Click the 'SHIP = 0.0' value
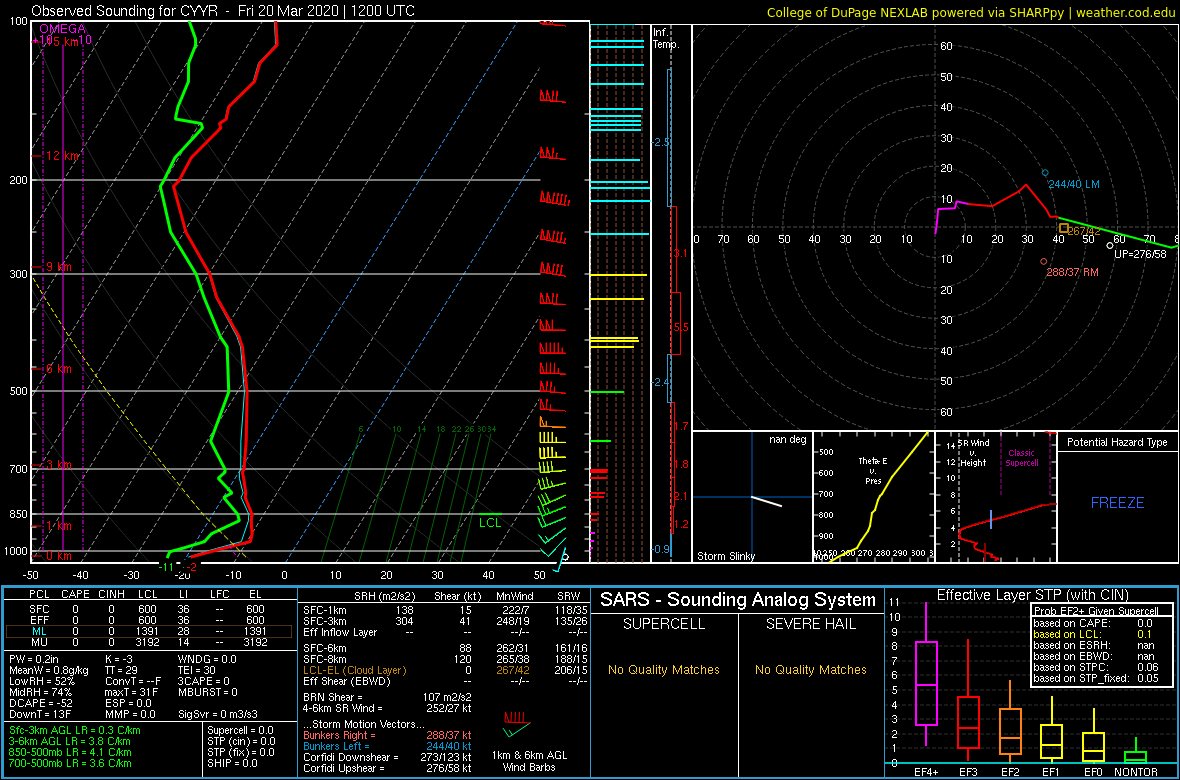1180x780 pixels. coord(233,763)
